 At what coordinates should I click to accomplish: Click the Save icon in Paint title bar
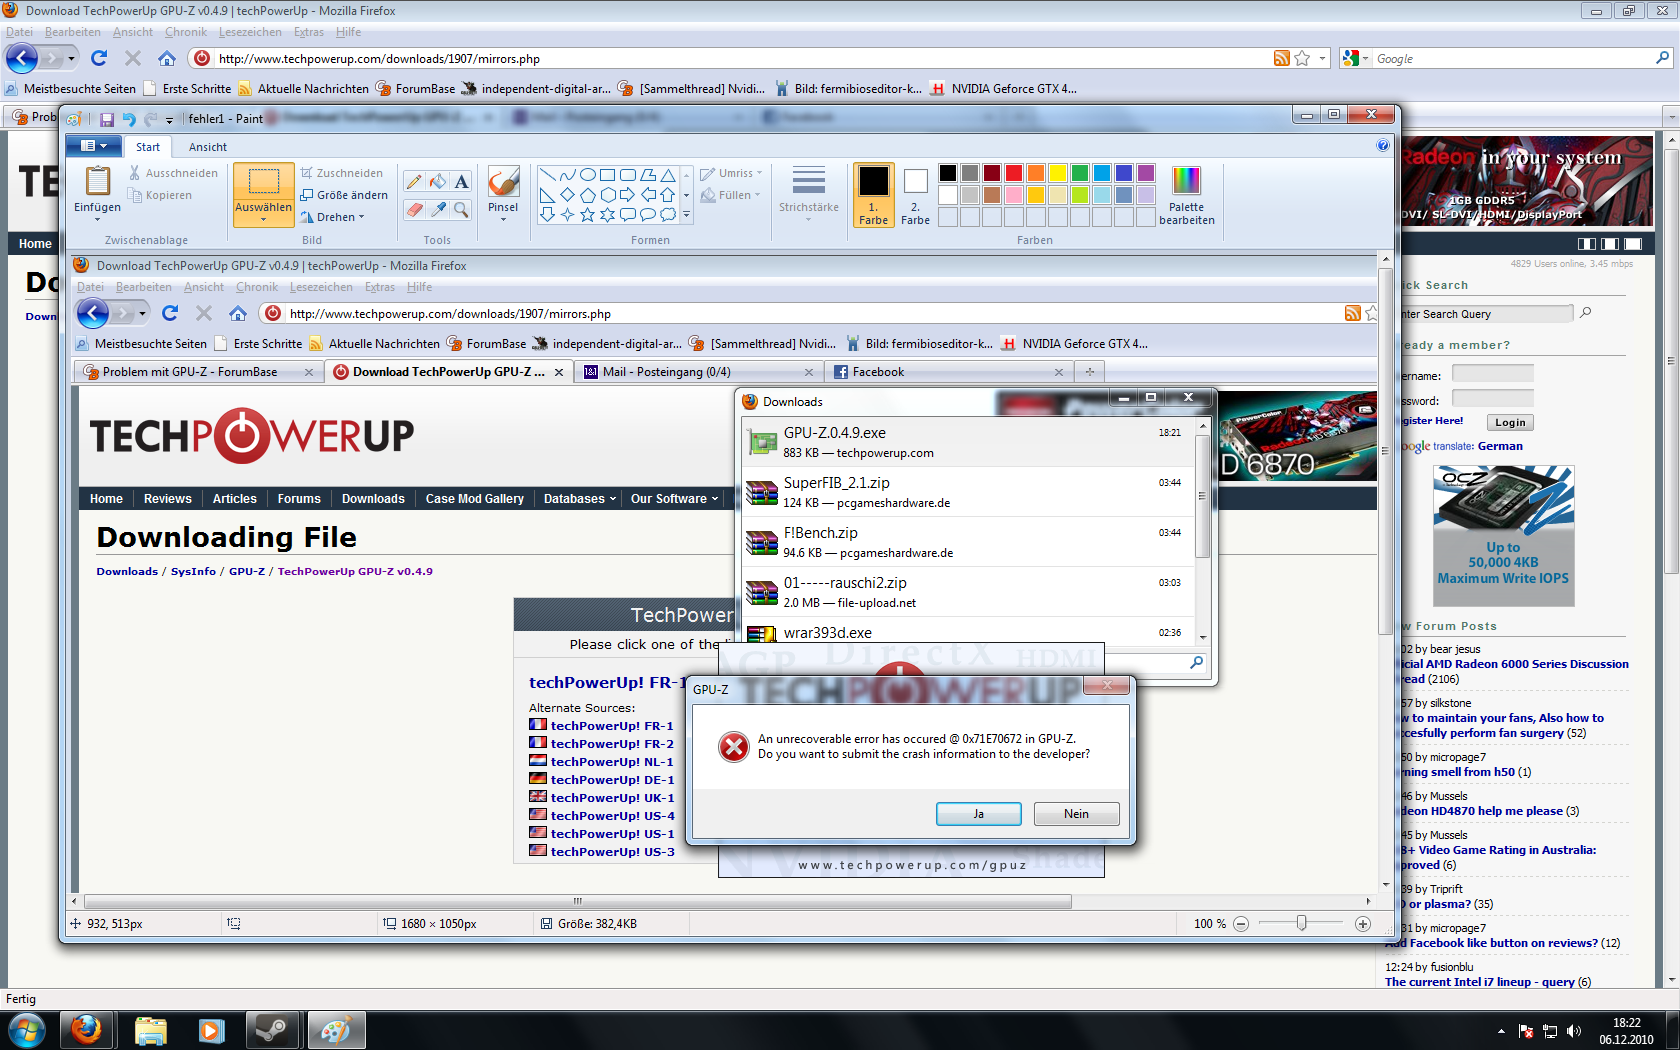(x=107, y=119)
